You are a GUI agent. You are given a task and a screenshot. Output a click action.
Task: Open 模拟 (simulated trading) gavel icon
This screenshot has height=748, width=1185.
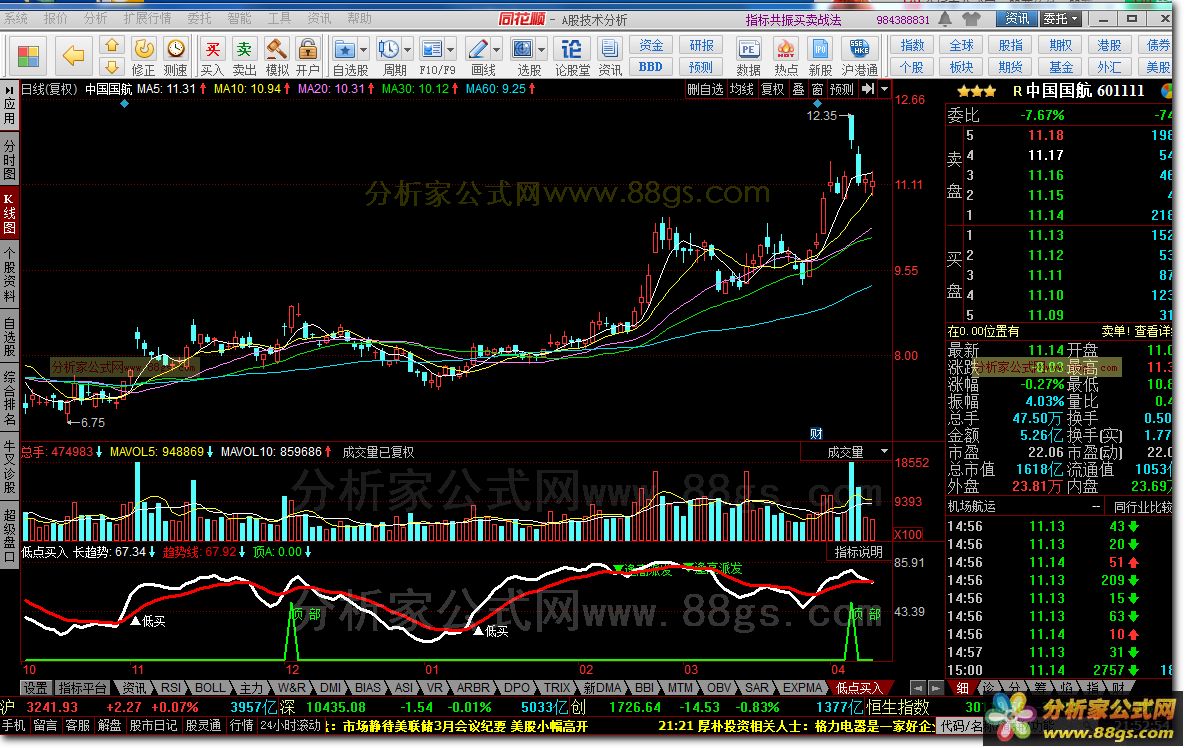(277, 57)
